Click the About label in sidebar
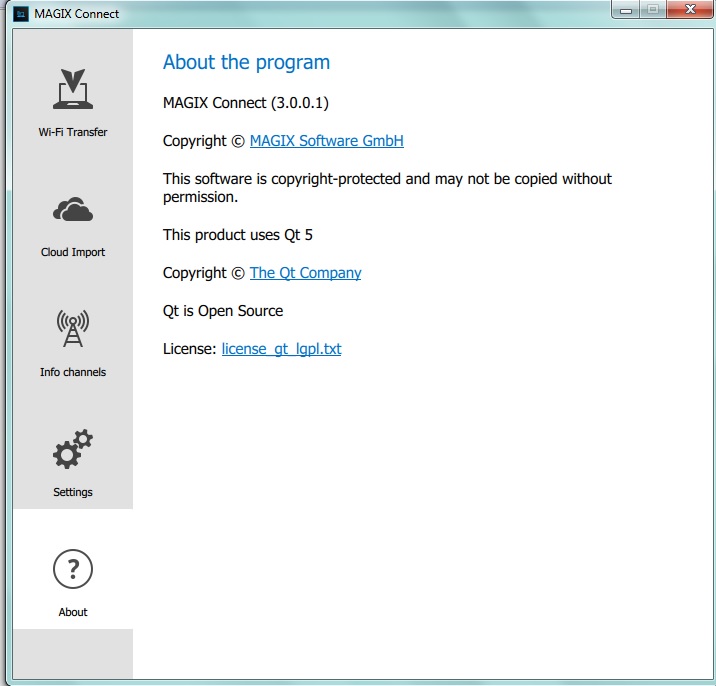 pyautogui.click(x=73, y=612)
